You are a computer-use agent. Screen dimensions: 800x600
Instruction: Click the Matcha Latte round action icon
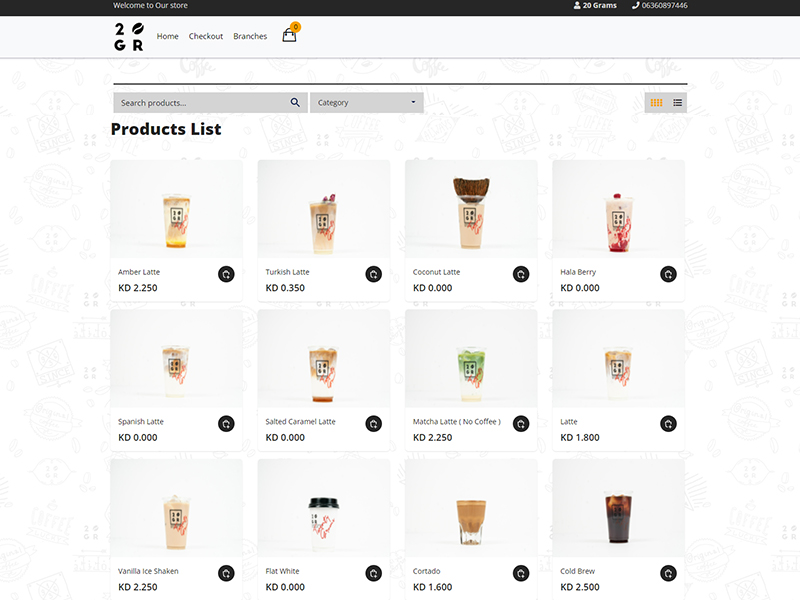coord(521,423)
